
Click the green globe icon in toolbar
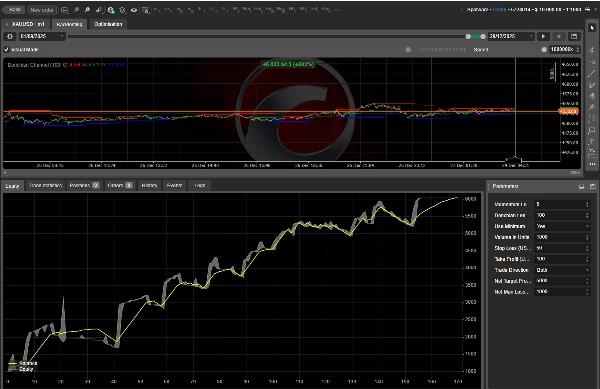click(111, 10)
